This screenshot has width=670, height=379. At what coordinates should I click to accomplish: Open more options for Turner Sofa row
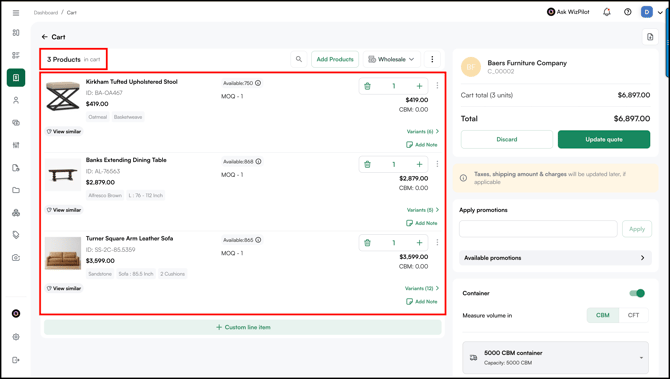437,242
